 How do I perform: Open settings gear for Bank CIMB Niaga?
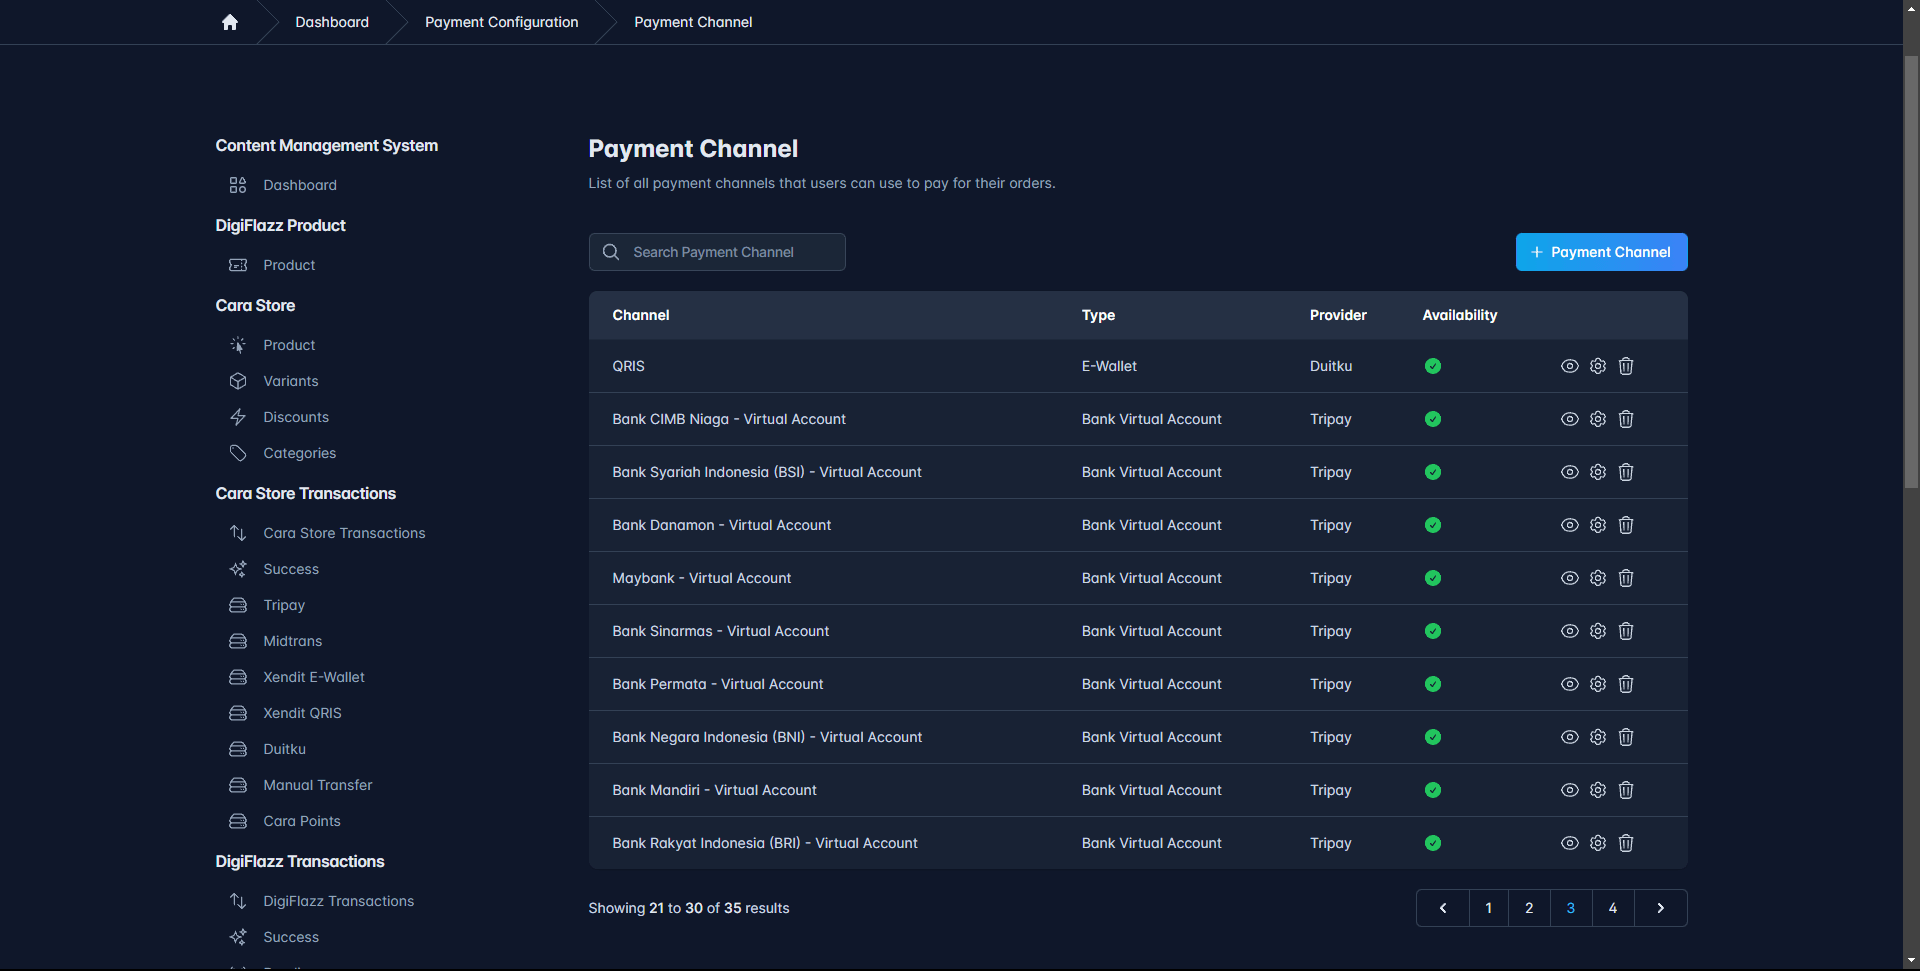tap(1598, 419)
